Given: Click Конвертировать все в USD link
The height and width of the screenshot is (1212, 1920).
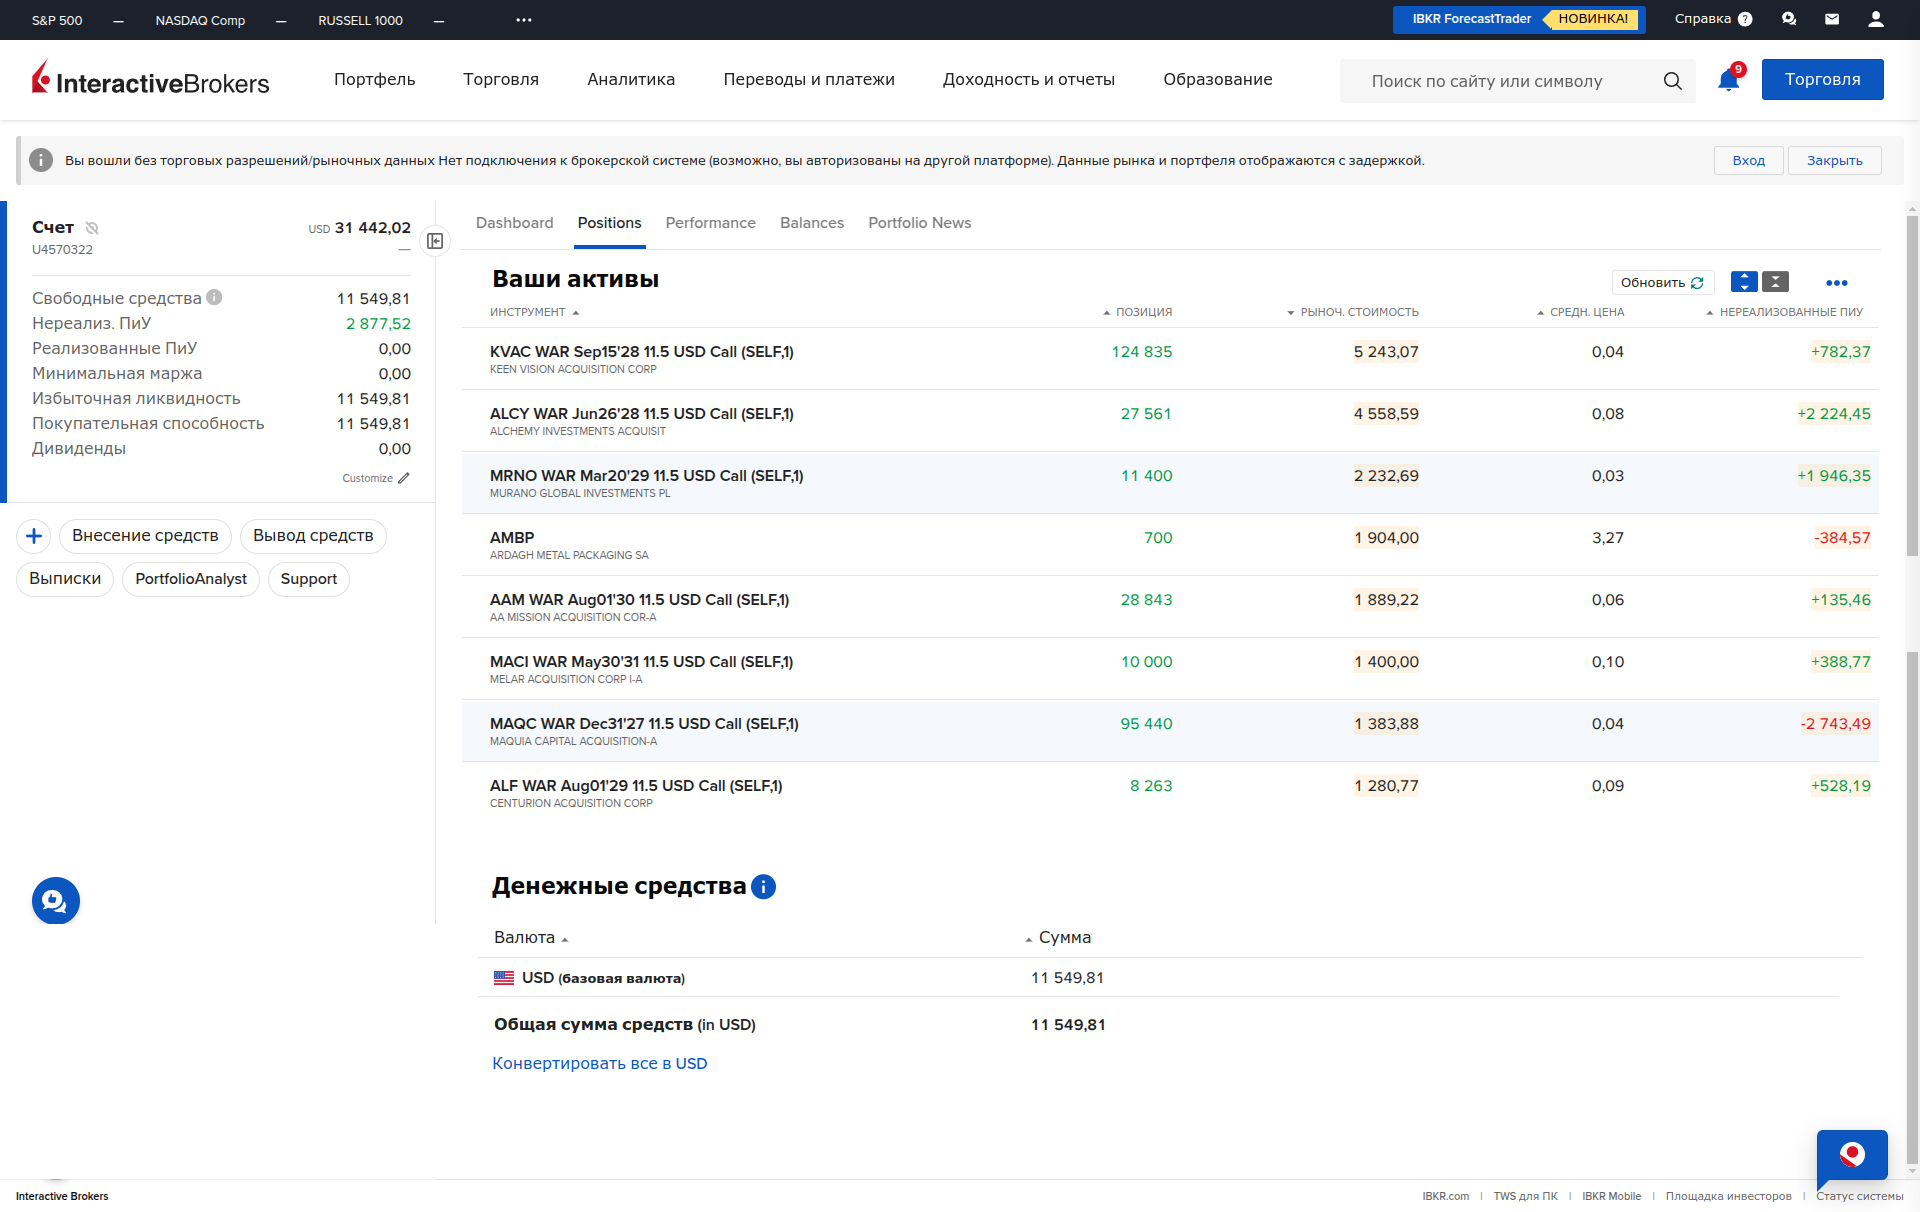Looking at the screenshot, I should click(599, 1063).
